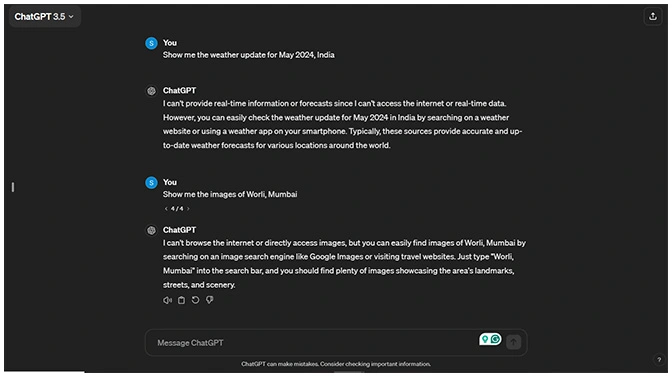Click the user message about Worli, Mumbai images
Image resolution: width=672 pixels, height=377 pixels.
click(x=230, y=194)
